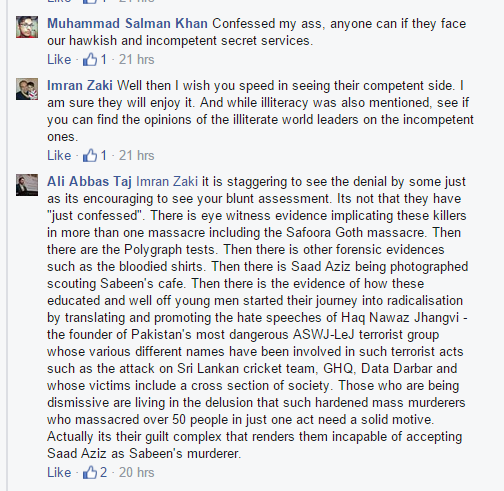Image resolution: width=504 pixels, height=491 pixels.
Task: Open the Imran Zaki commenter name link
Action: pyautogui.click(x=80, y=86)
